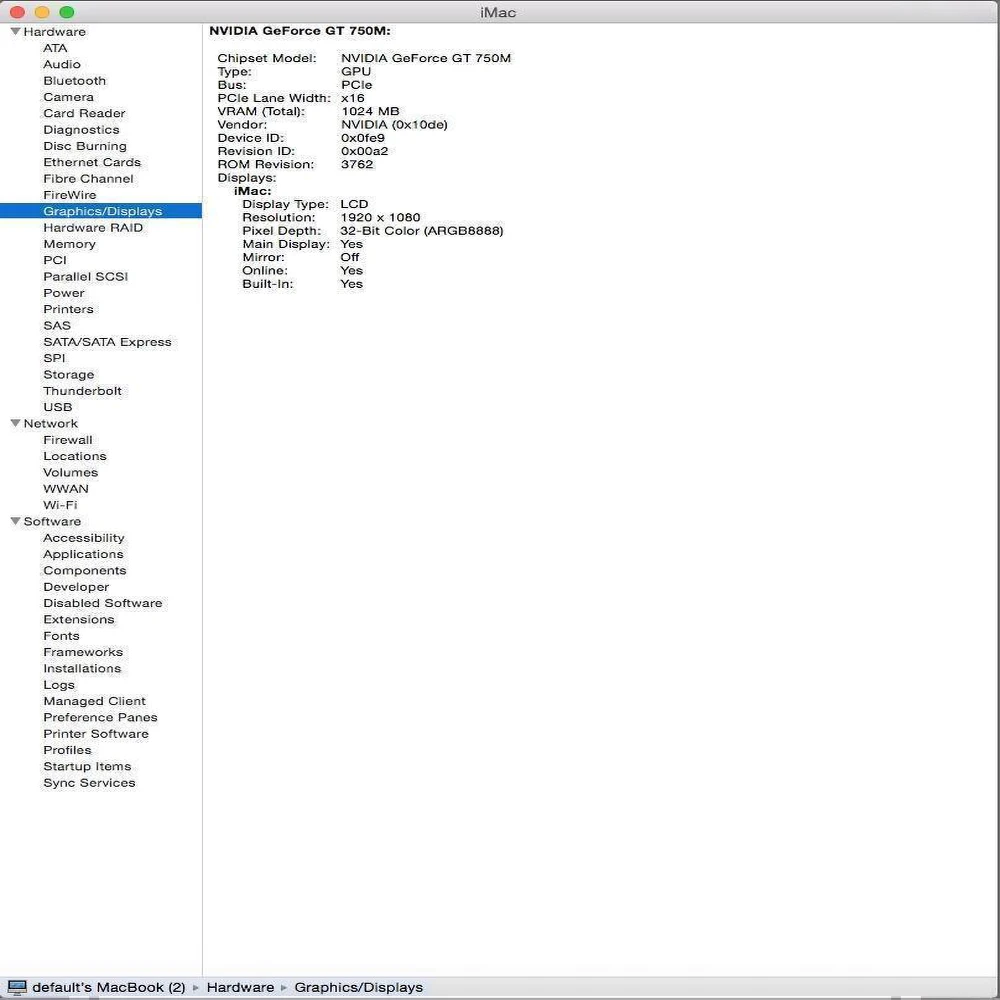1000x1000 pixels.
Task: Open Frameworks entry
Action: pyautogui.click(x=83, y=652)
